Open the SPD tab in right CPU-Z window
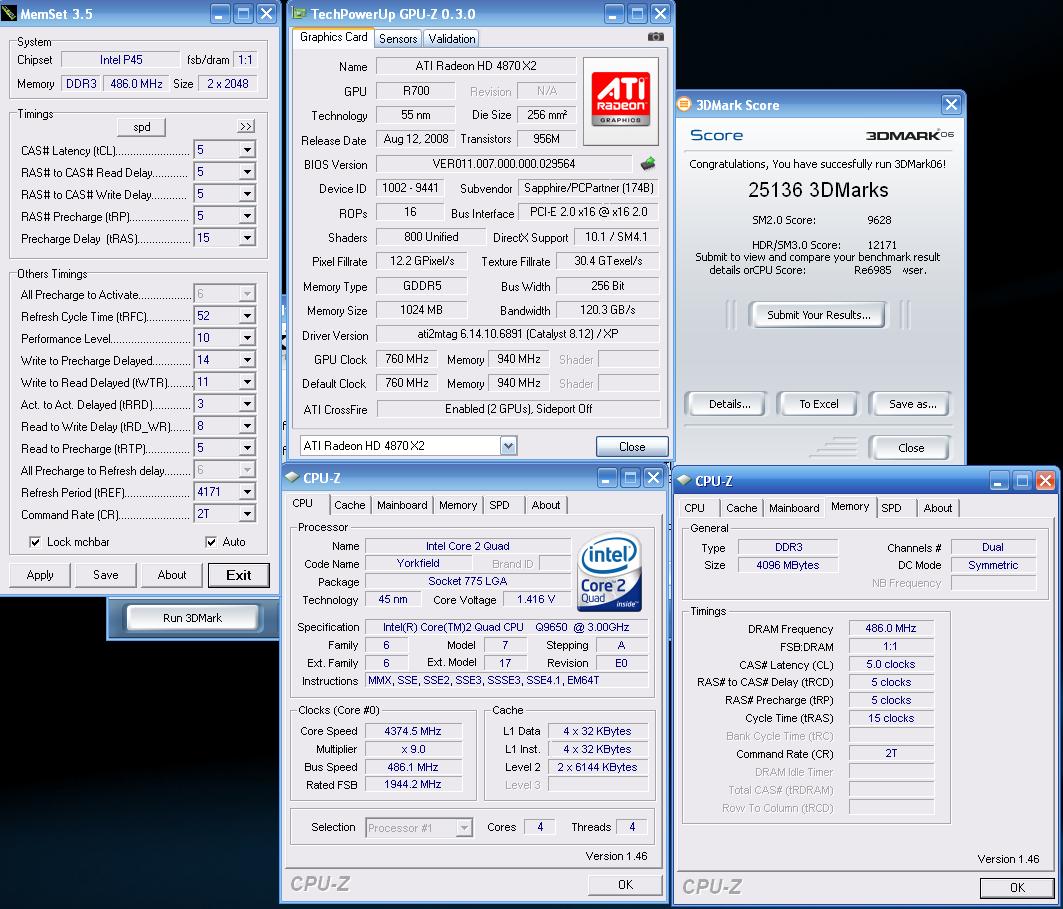1063x909 pixels. [891, 508]
